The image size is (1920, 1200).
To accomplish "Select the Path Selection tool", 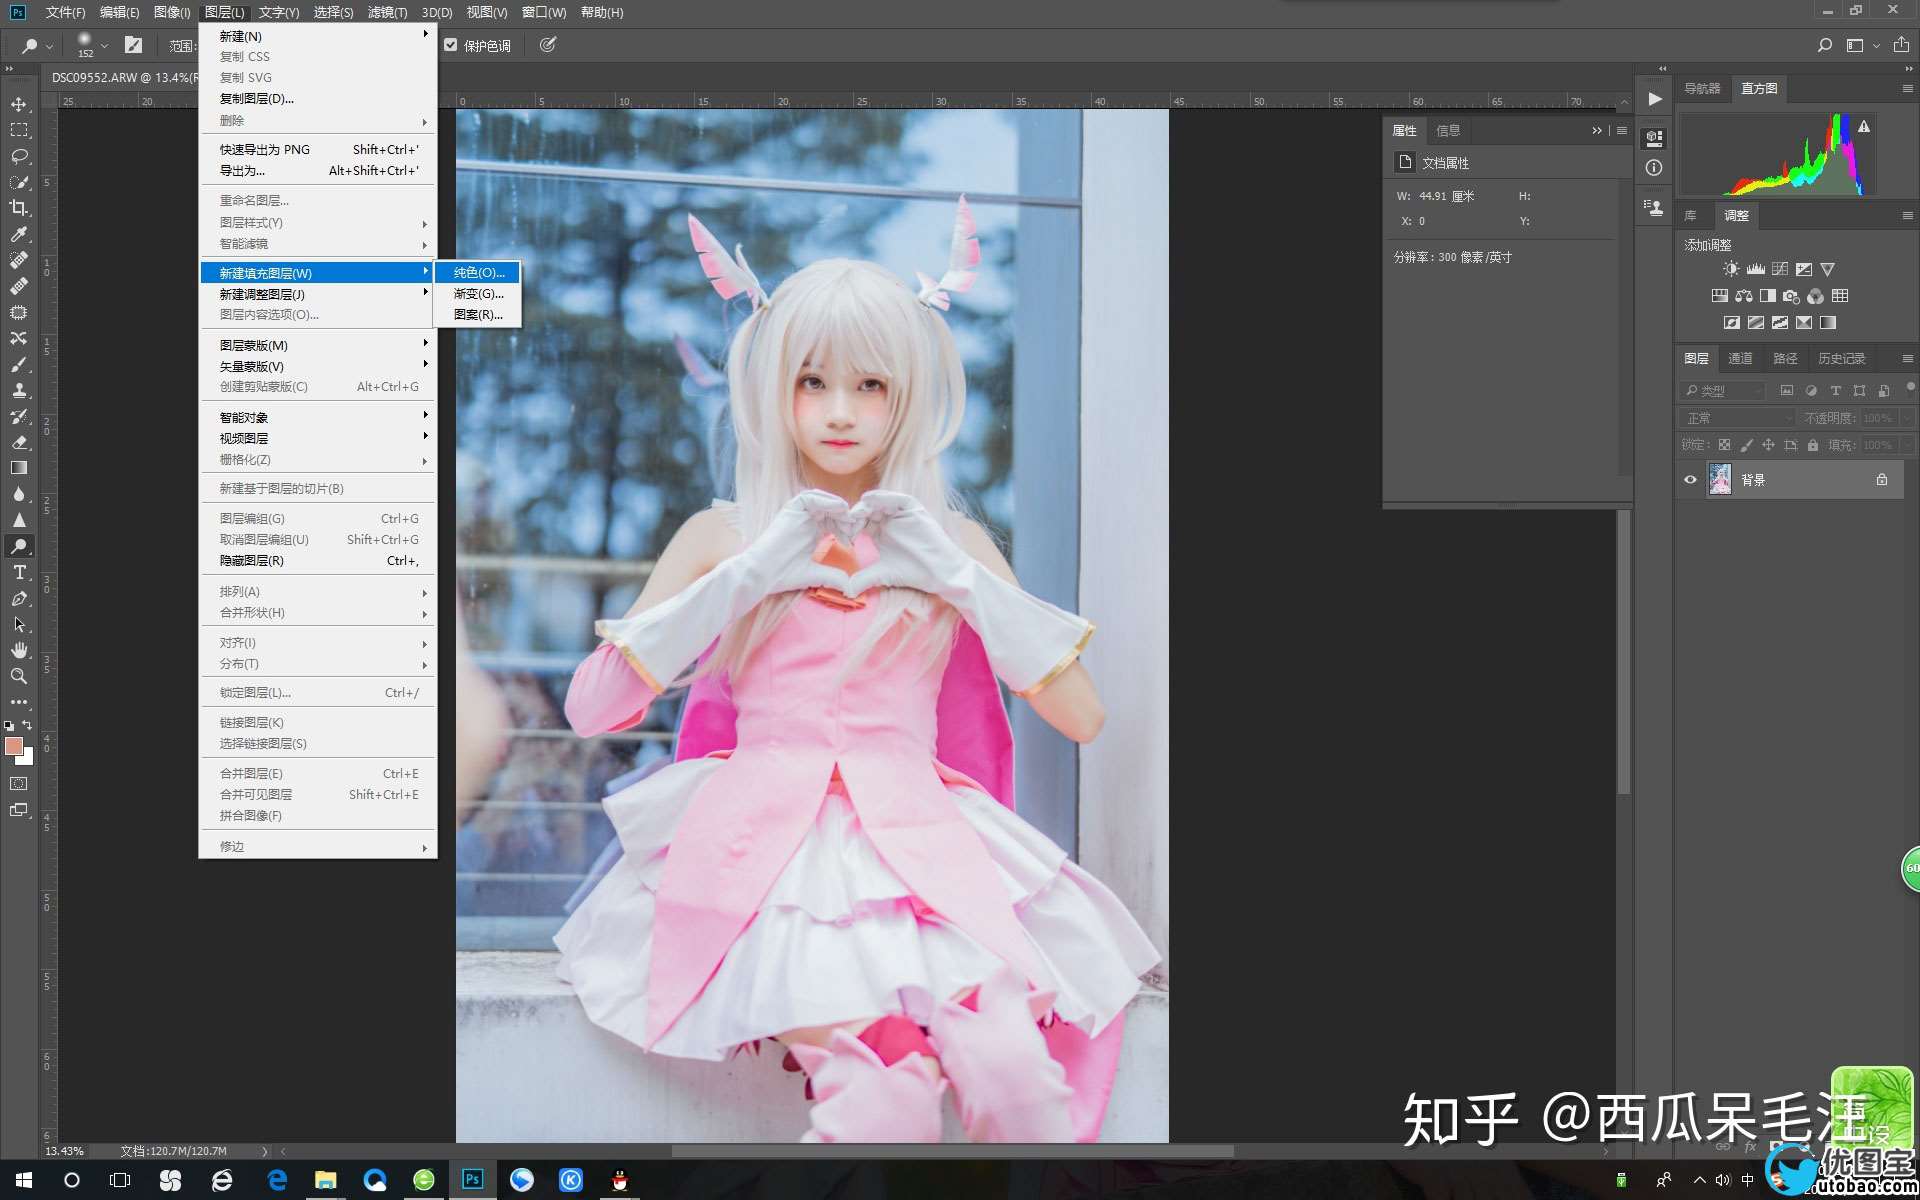I will point(19,624).
